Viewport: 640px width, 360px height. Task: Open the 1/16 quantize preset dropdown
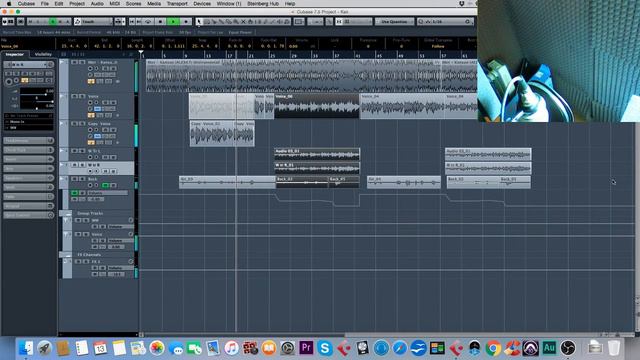click(445, 21)
